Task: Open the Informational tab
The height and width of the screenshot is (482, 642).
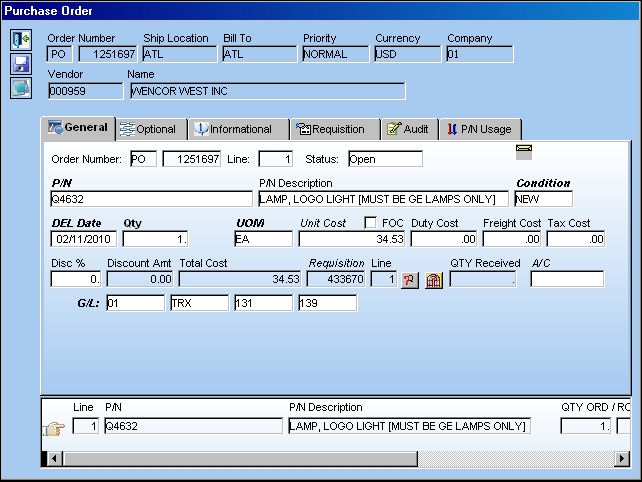Action: (238, 129)
